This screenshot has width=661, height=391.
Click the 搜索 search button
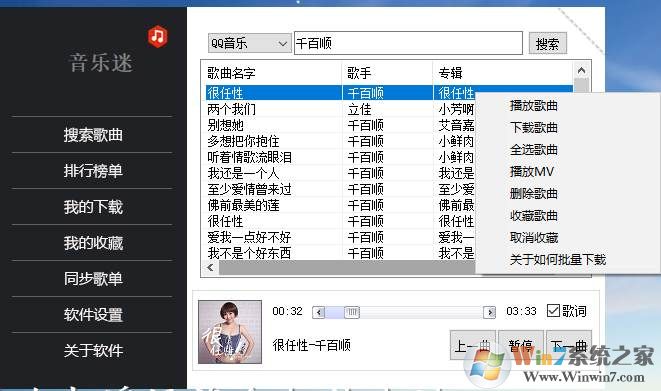[548, 43]
